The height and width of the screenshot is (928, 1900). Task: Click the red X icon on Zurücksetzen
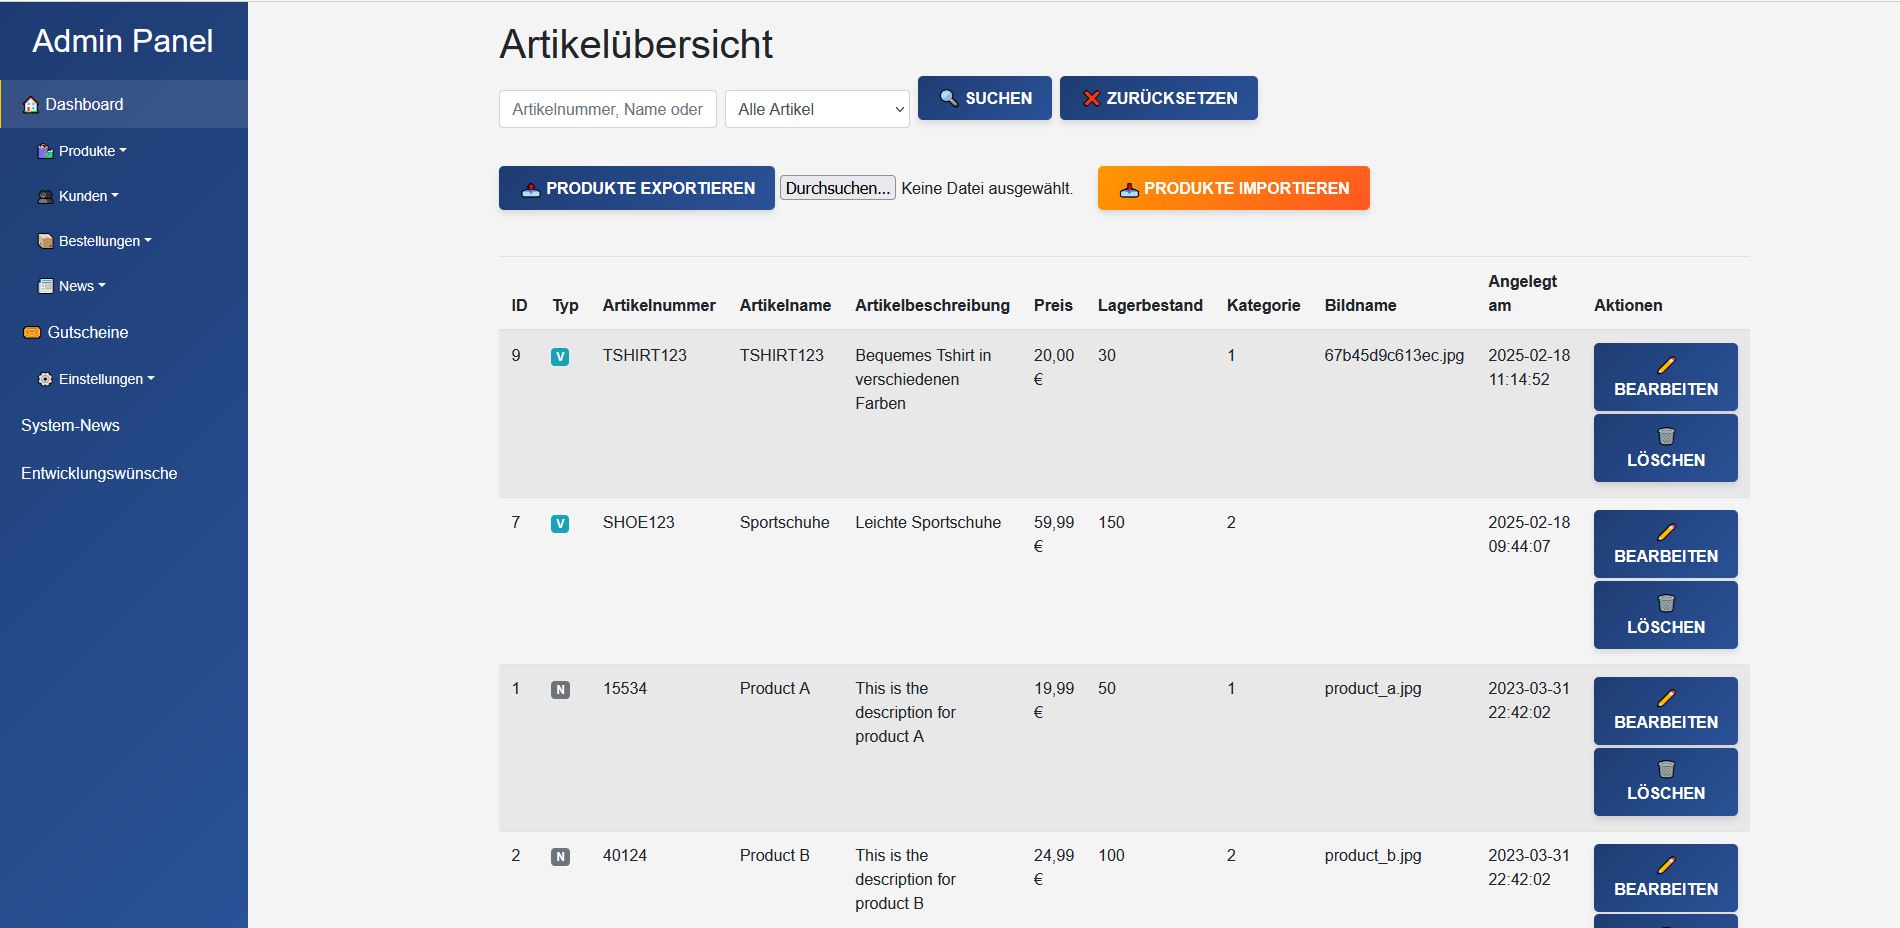[1091, 98]
